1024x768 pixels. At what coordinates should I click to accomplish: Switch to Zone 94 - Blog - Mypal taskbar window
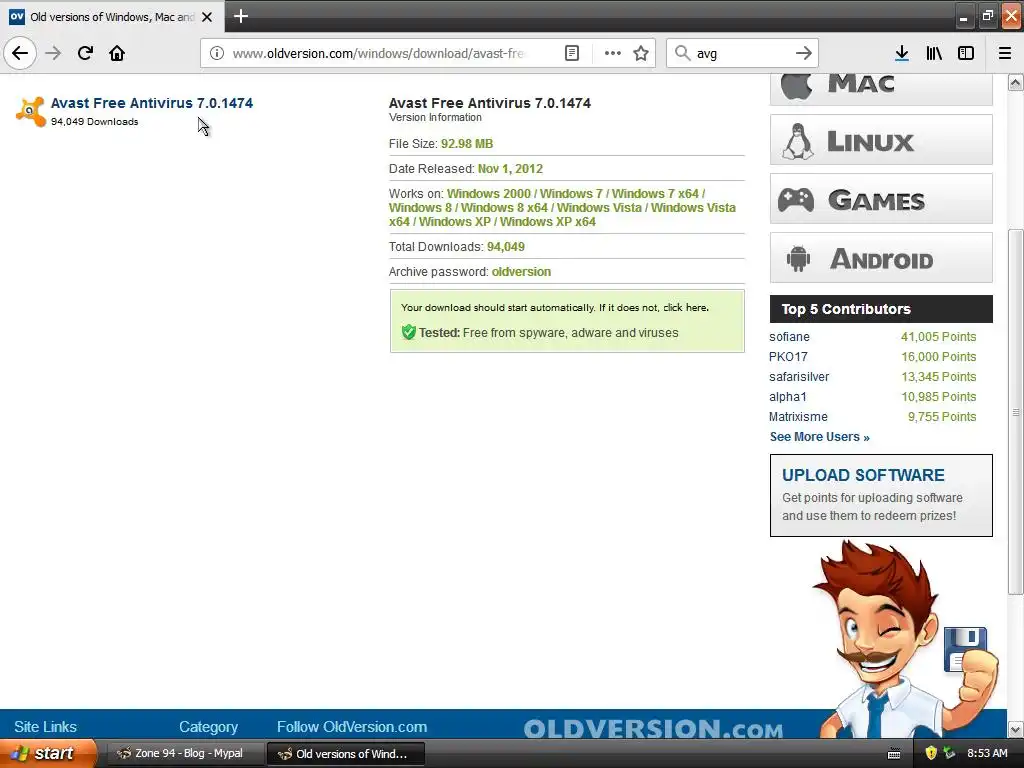click(184, 754)
